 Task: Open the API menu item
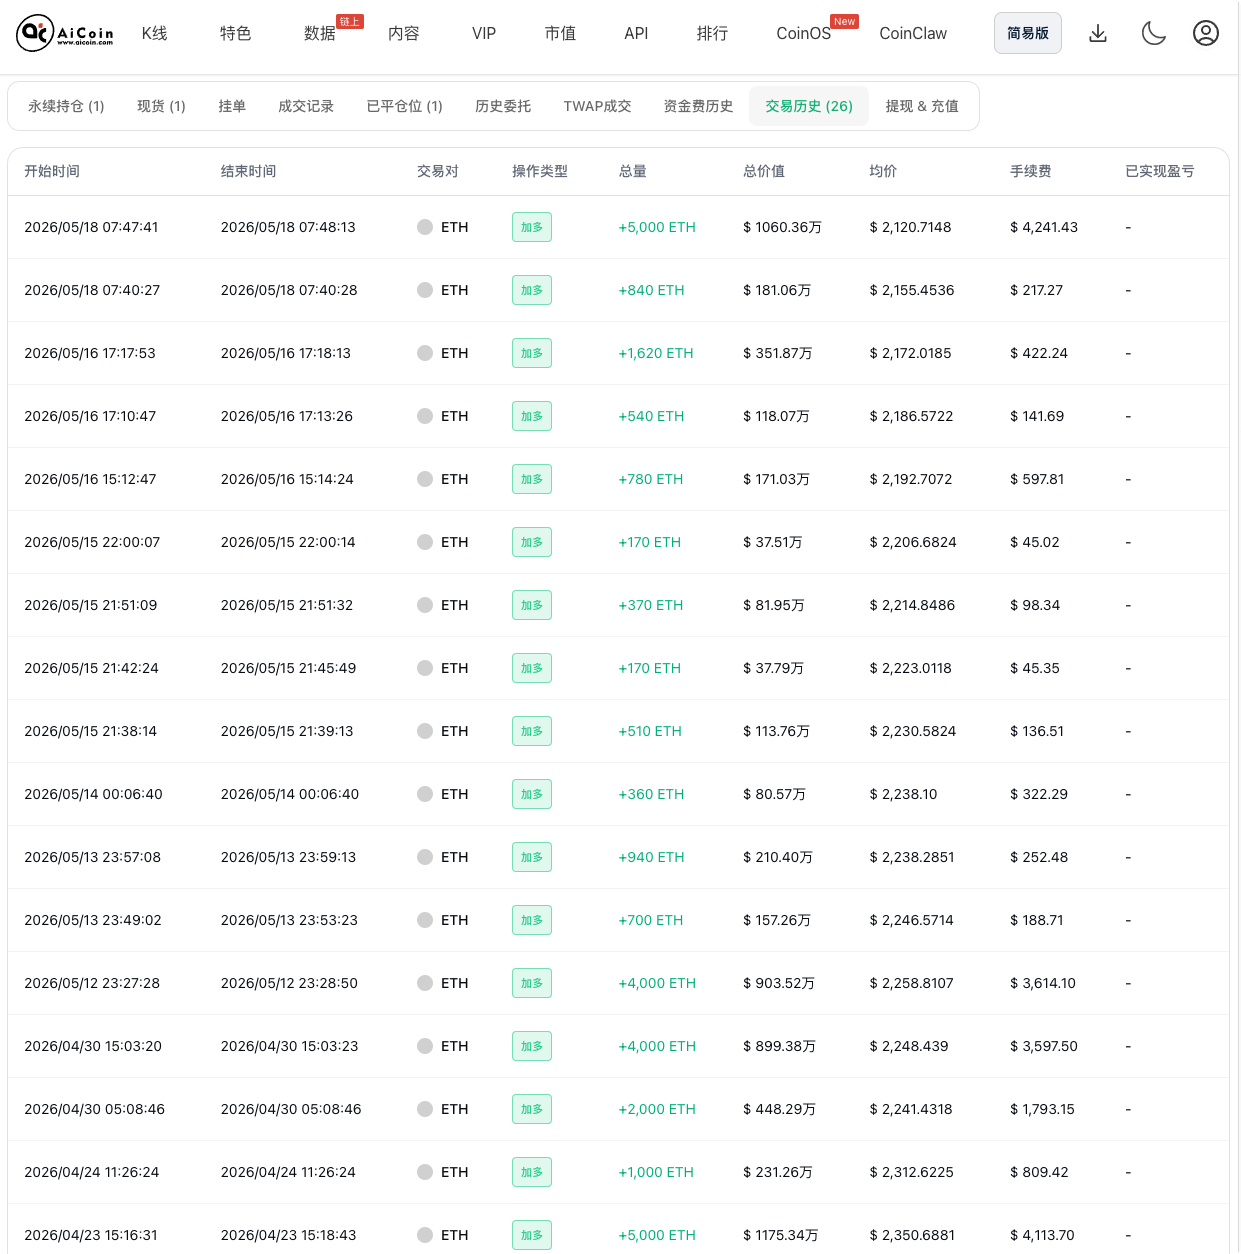[636, 33]
